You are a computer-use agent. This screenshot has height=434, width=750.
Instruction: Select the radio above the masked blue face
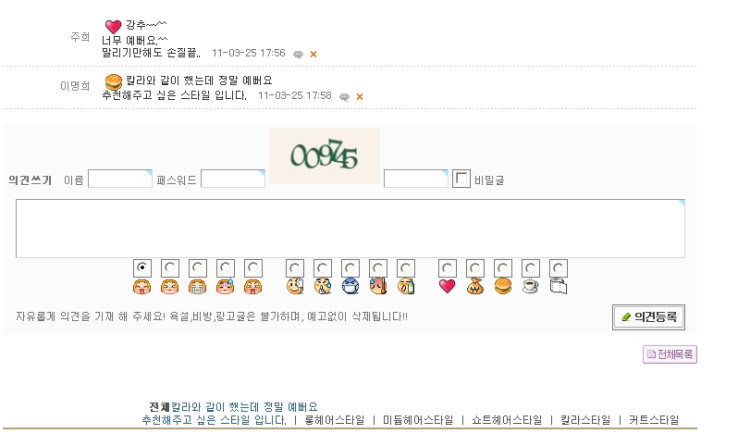point(350,268)
